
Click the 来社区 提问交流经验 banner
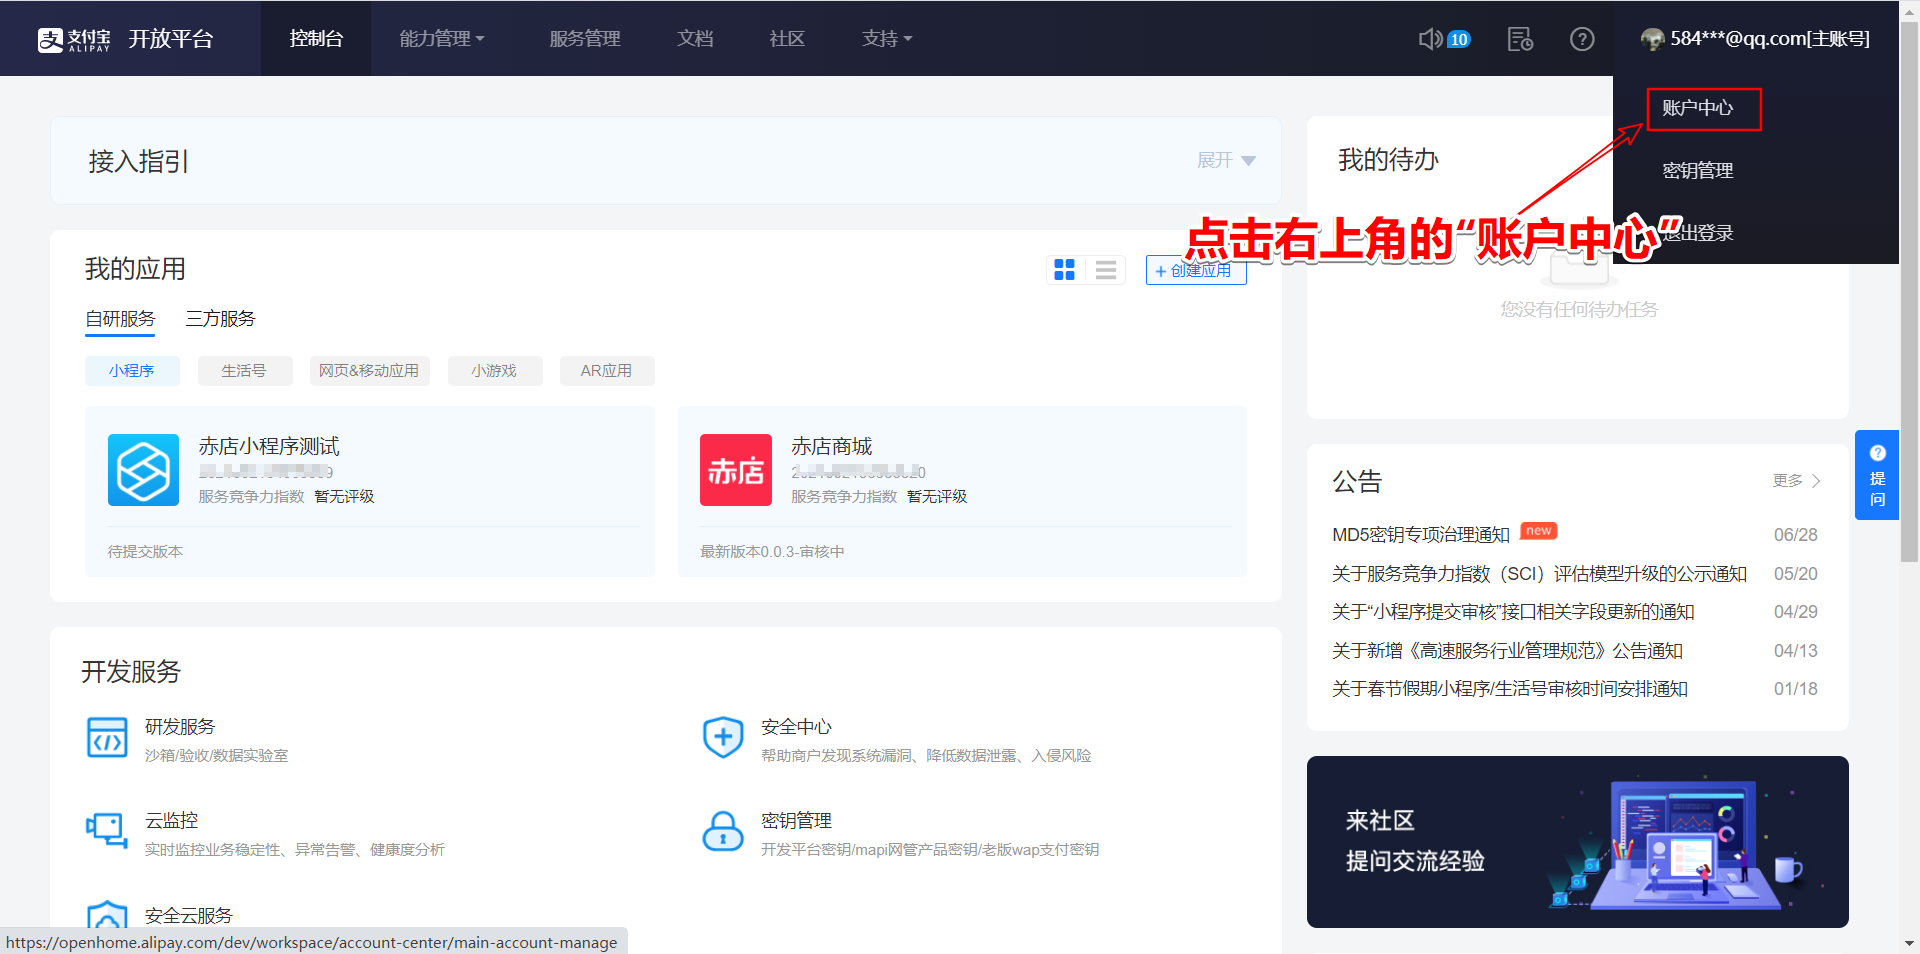[x=1577, y=842]
